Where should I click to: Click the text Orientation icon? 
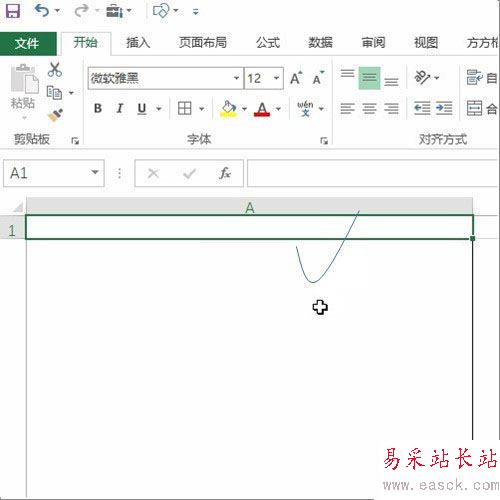point(422,78)
